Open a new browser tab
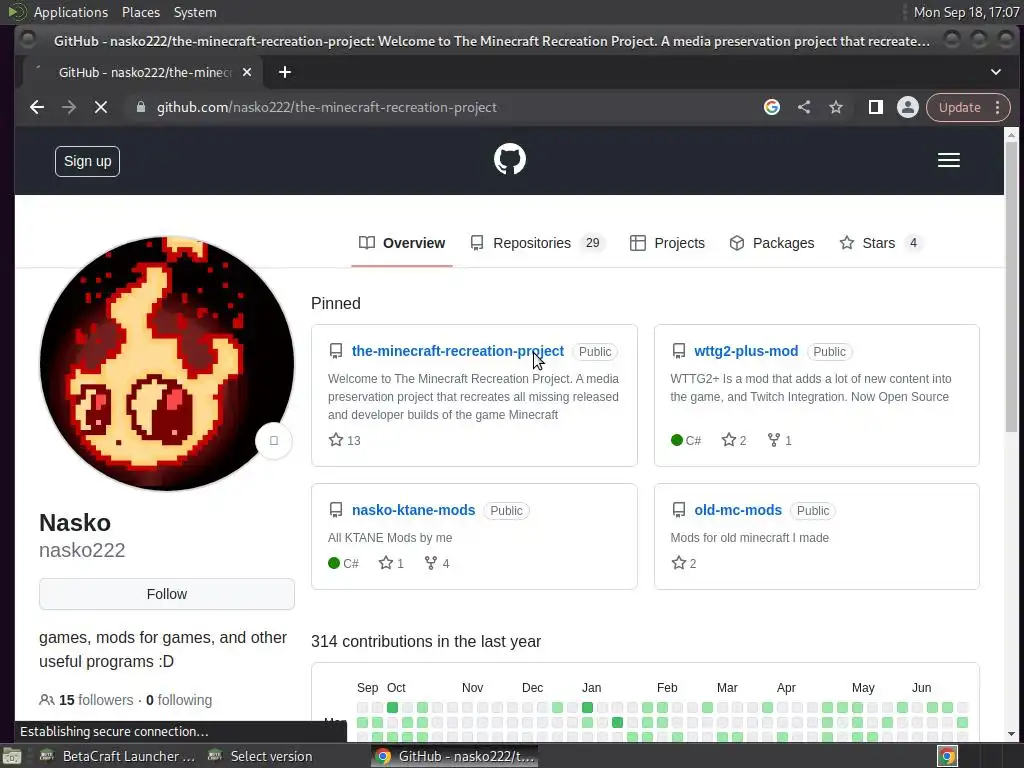 pos(285,72)
